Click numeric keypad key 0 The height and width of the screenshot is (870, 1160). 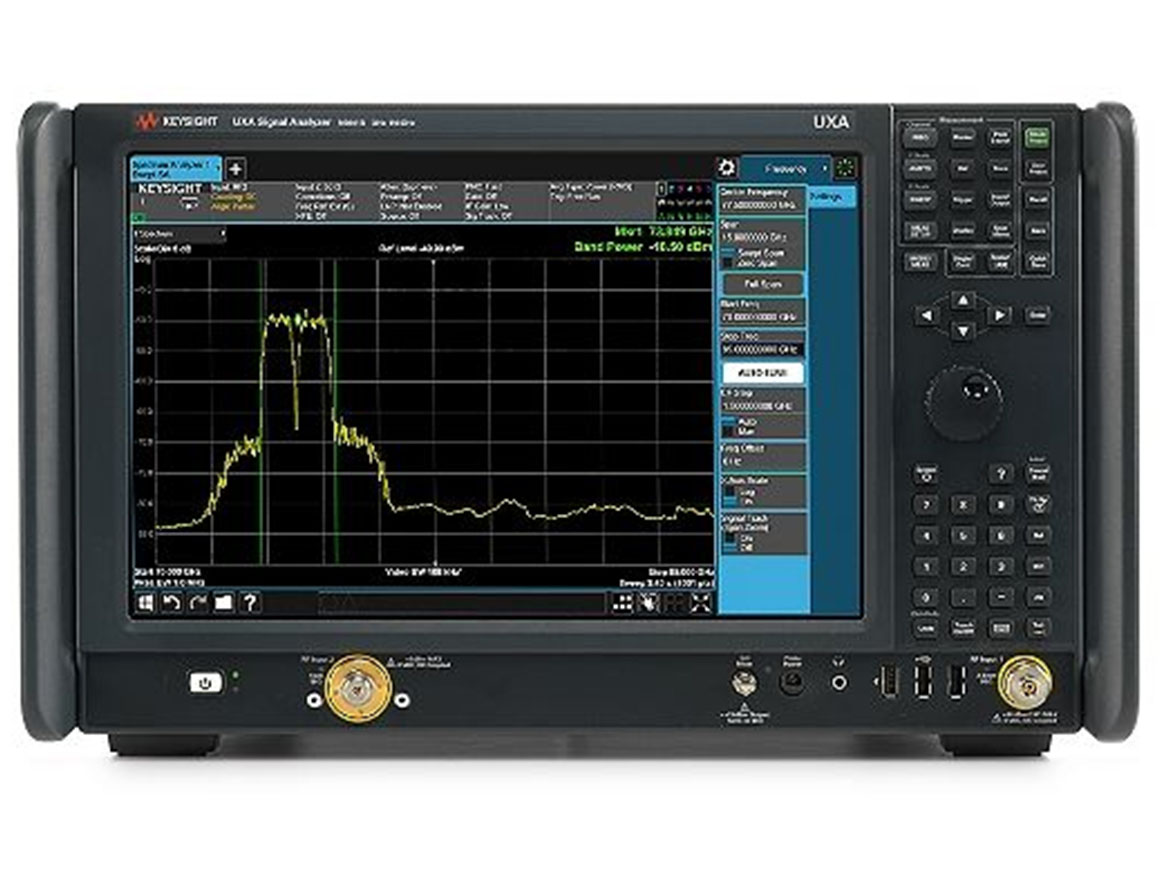[x=925, y=598]
